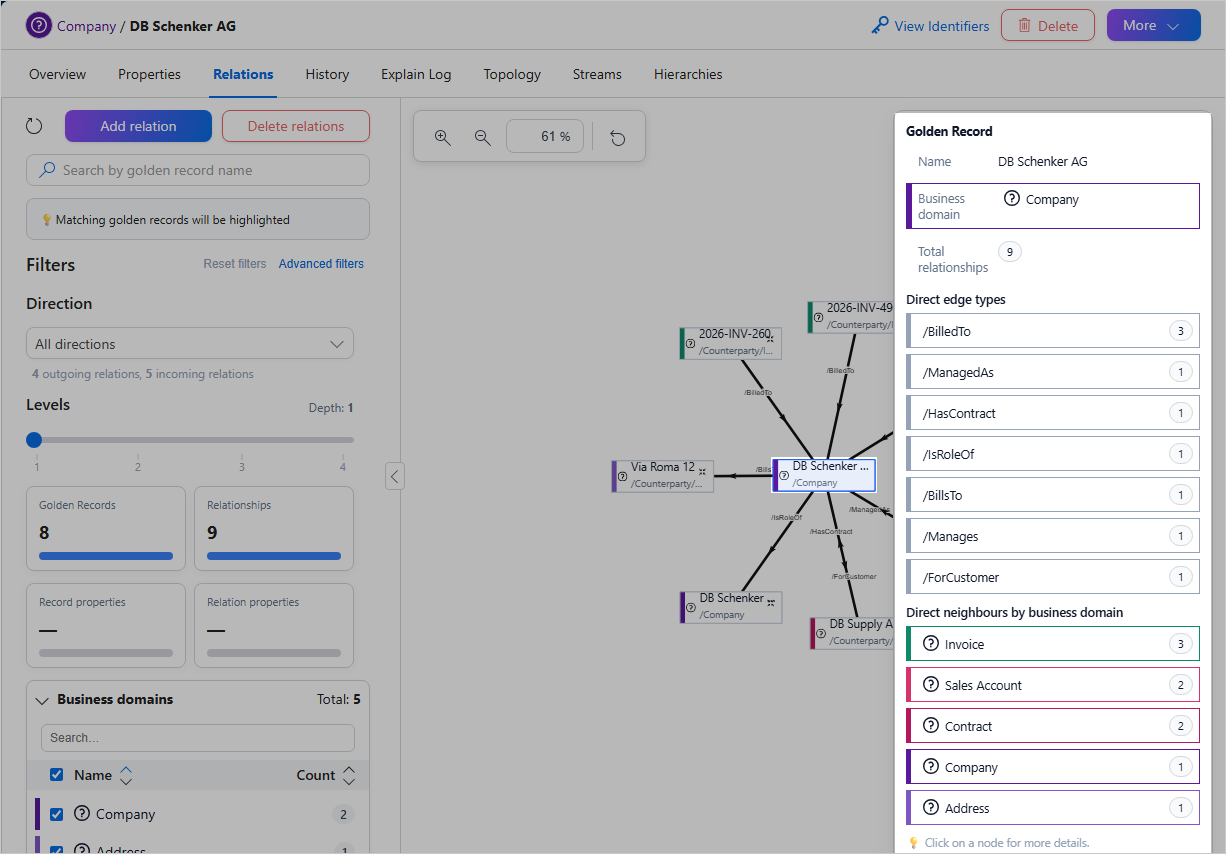
Task: Click the Add relation button
Action: click(x=138, y=126)
